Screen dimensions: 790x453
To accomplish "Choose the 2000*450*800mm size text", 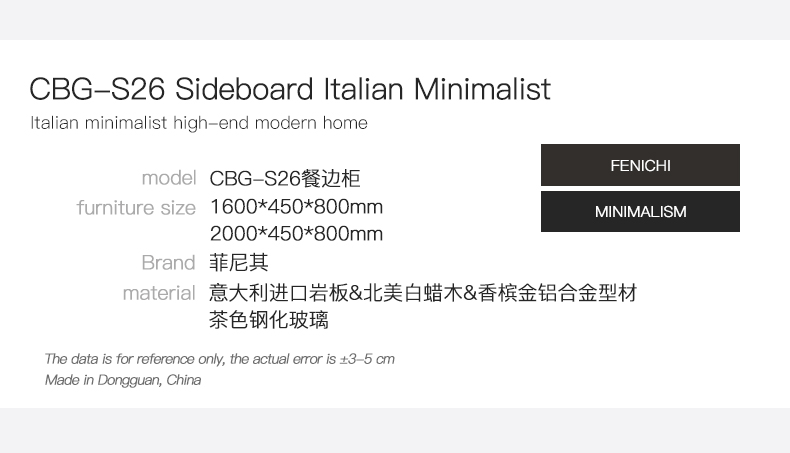I will tap(296, 234).
